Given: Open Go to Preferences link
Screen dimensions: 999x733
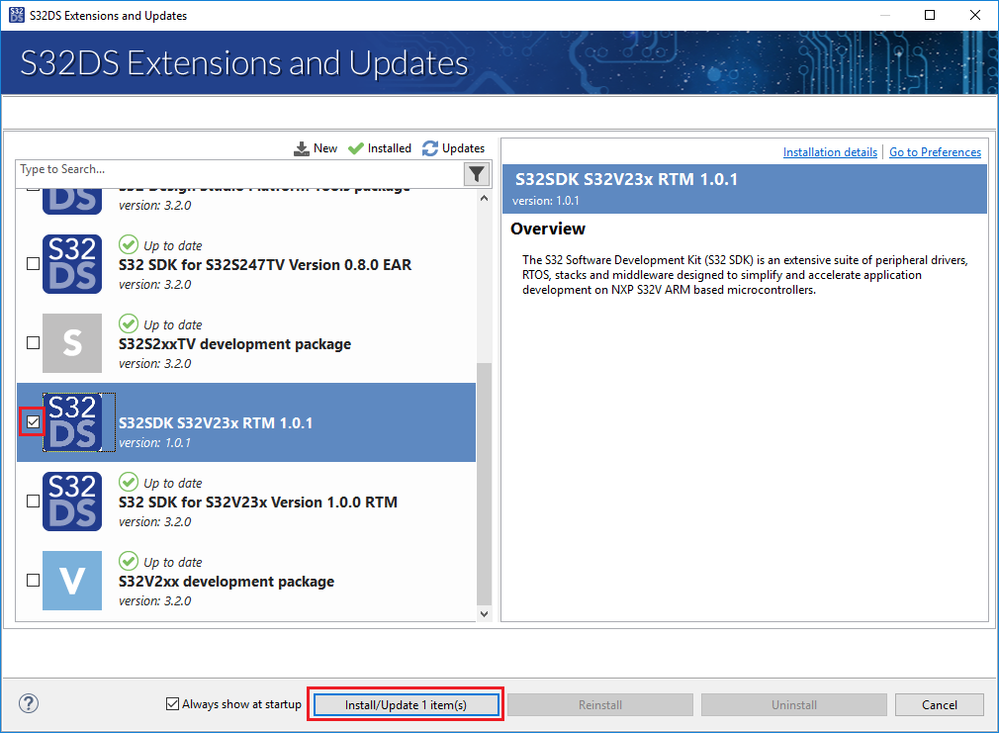Looking at the screenshot, I should click(x=935, y=152).
